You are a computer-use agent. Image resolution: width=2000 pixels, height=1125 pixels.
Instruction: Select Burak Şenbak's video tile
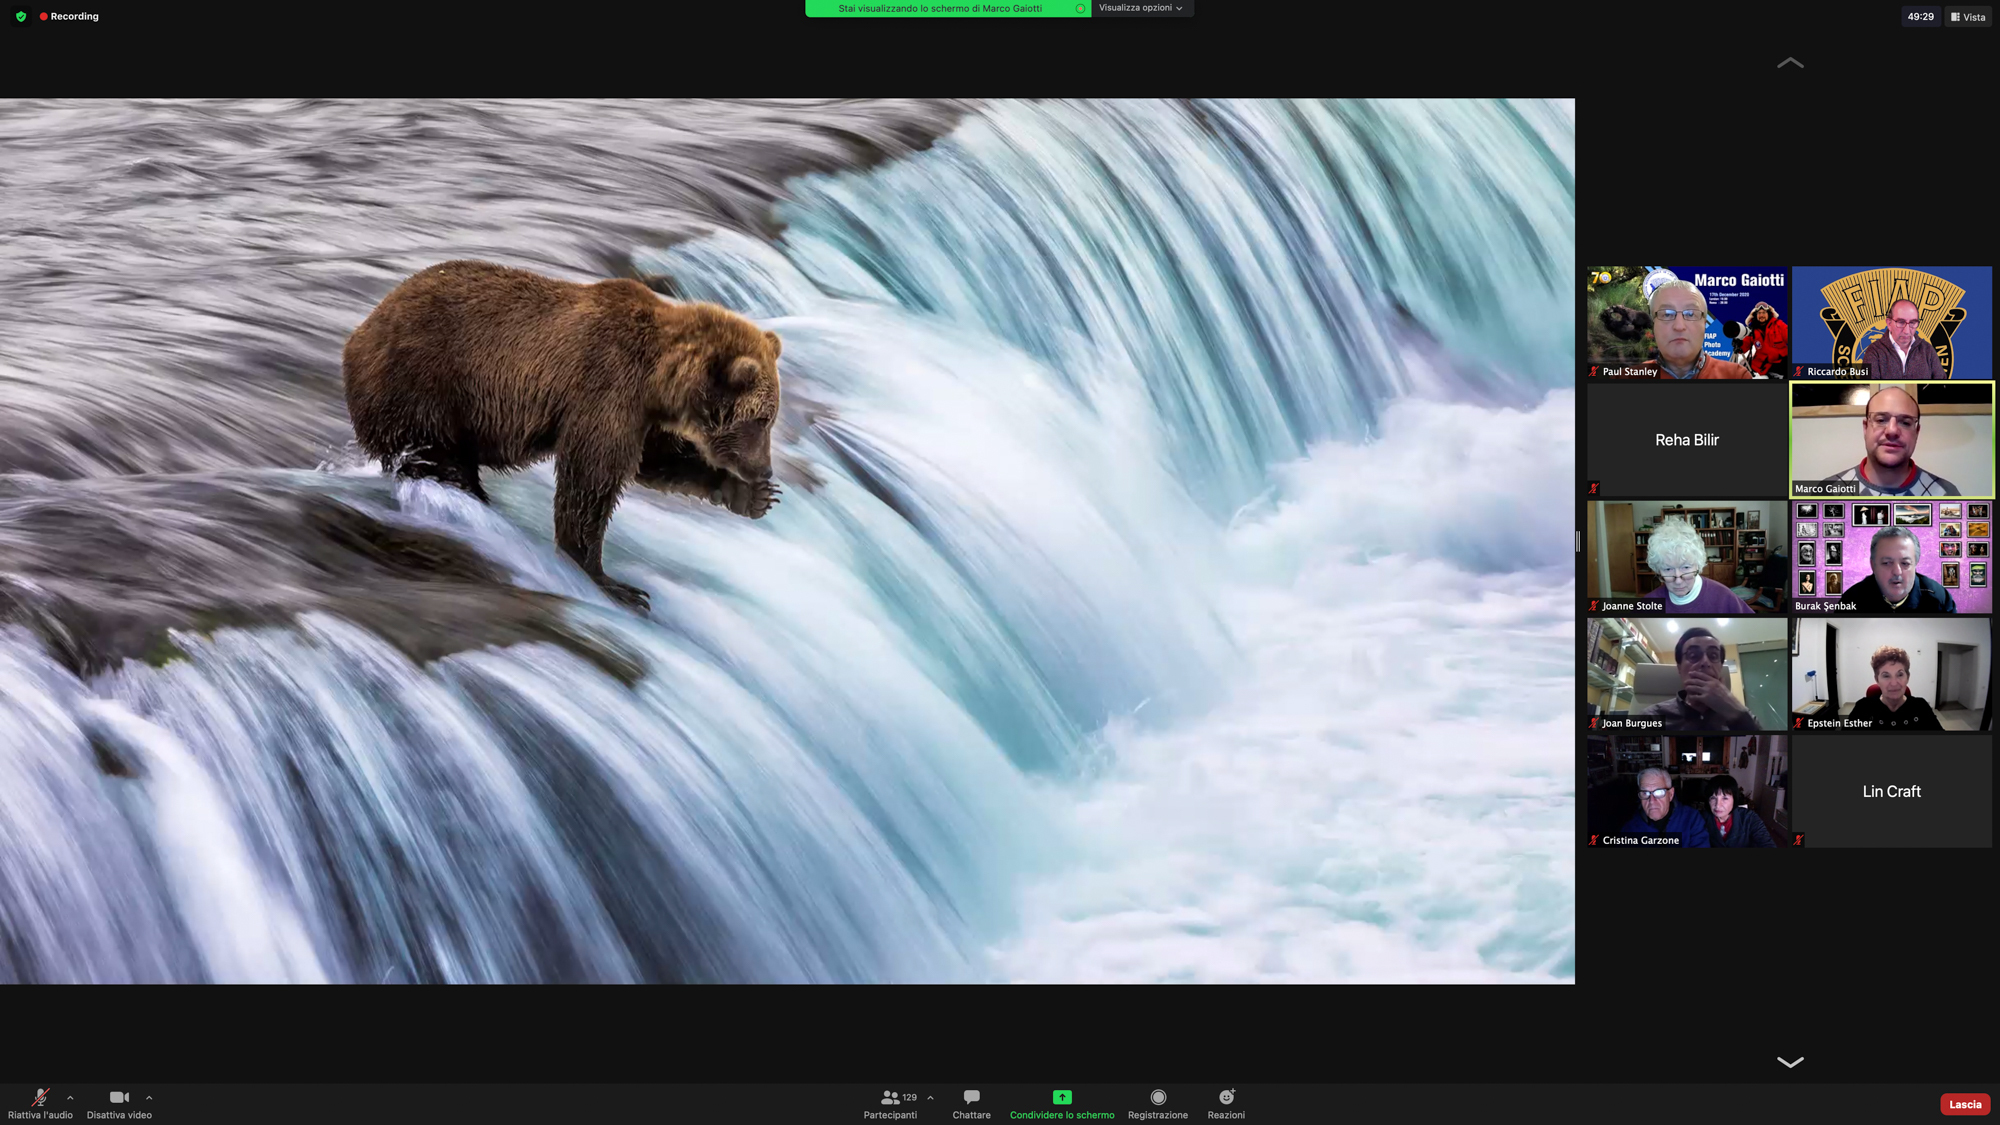pyautogui.click(x=1892, y=557)
